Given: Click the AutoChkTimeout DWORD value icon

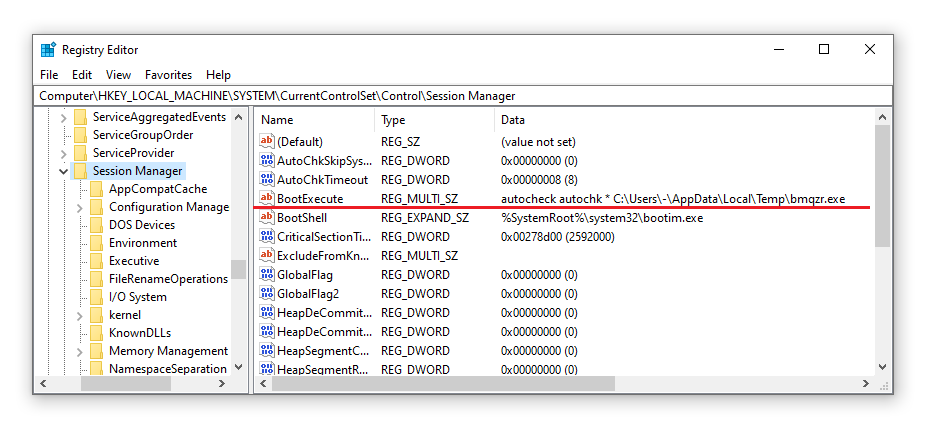Looking at the screenshot, I should tap(266, 180).
